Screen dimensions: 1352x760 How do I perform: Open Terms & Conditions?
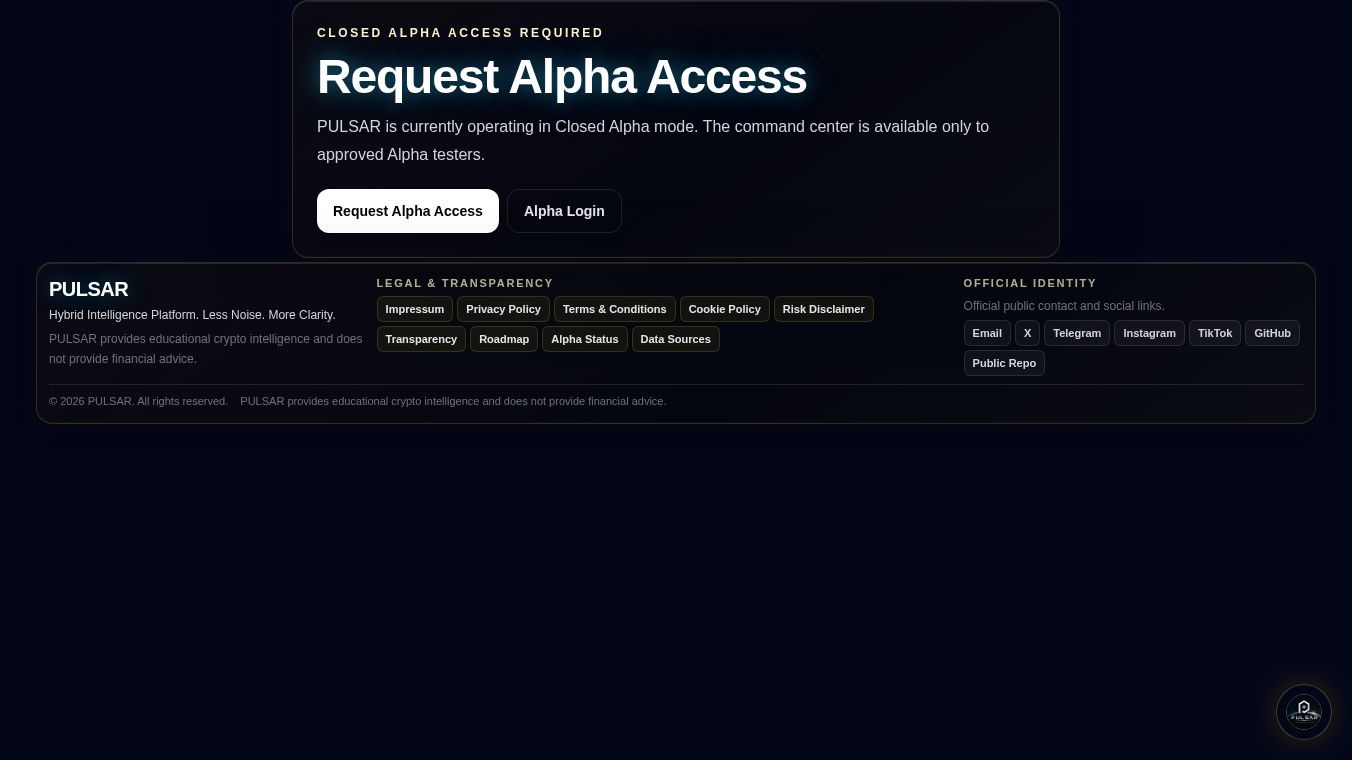click(615, 309)
